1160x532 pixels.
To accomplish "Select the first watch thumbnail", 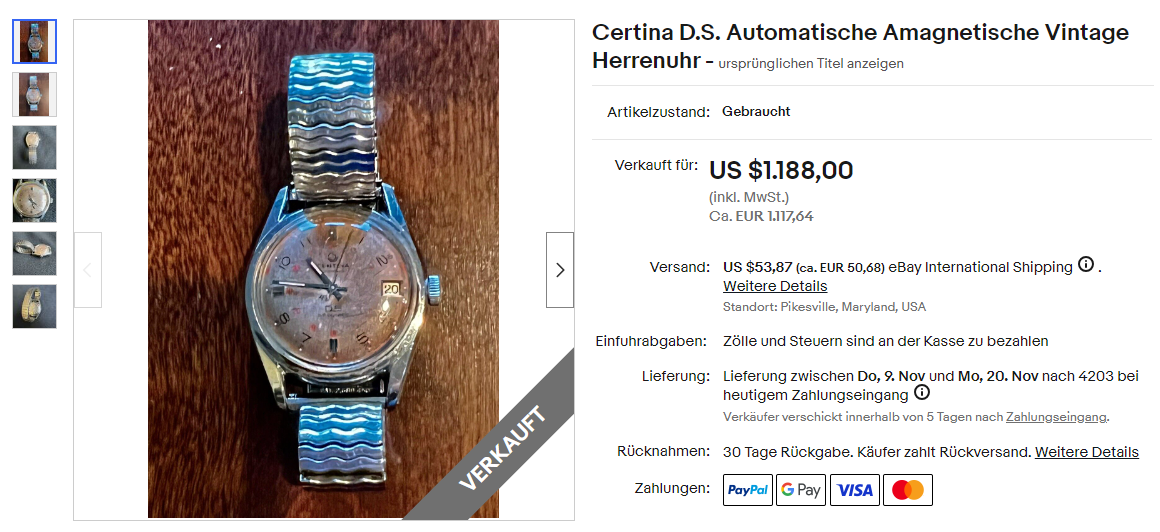I will click(35, 41).
